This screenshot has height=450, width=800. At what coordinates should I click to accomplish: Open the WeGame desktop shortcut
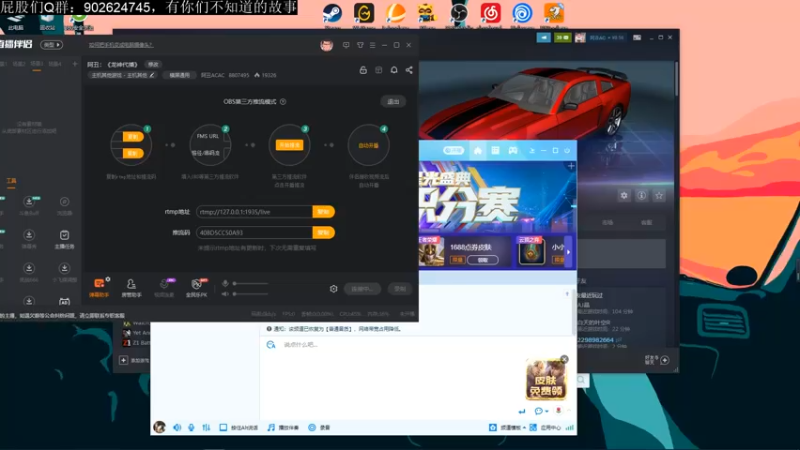364,13
